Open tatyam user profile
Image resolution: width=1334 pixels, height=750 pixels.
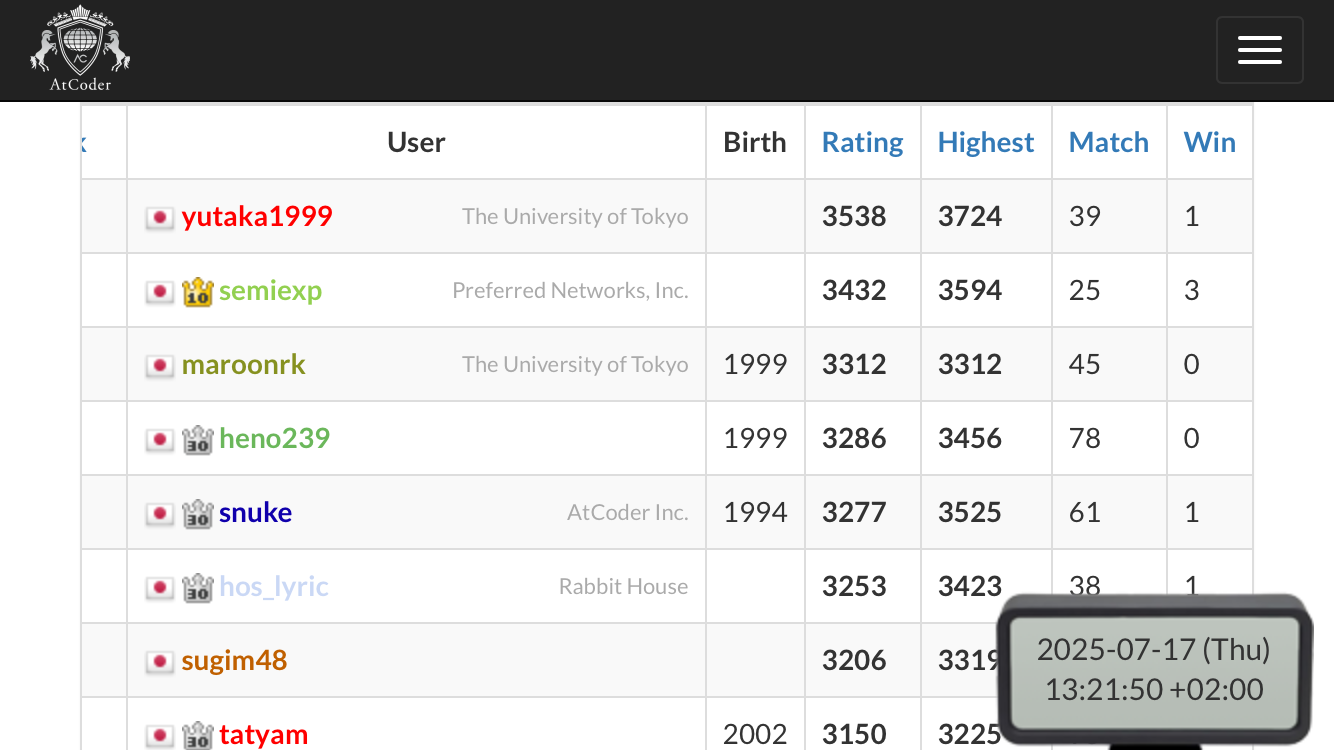263,734
